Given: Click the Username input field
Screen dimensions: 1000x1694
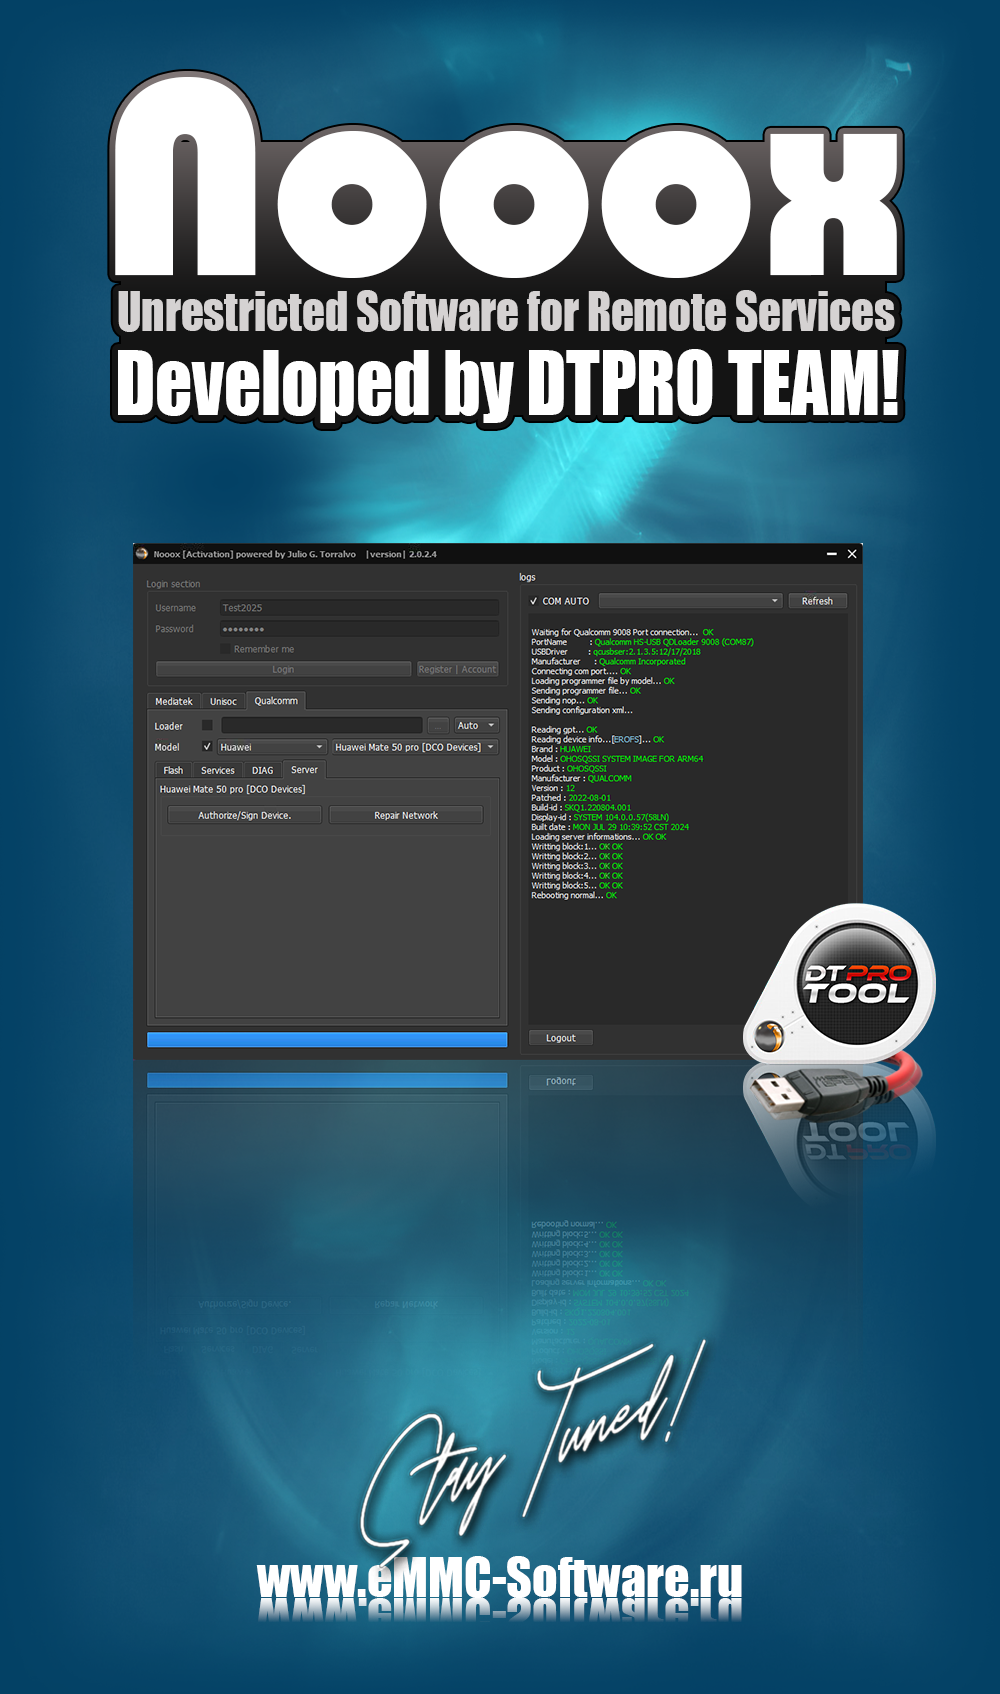Looking at the screenshot, I should click(358, 607).
